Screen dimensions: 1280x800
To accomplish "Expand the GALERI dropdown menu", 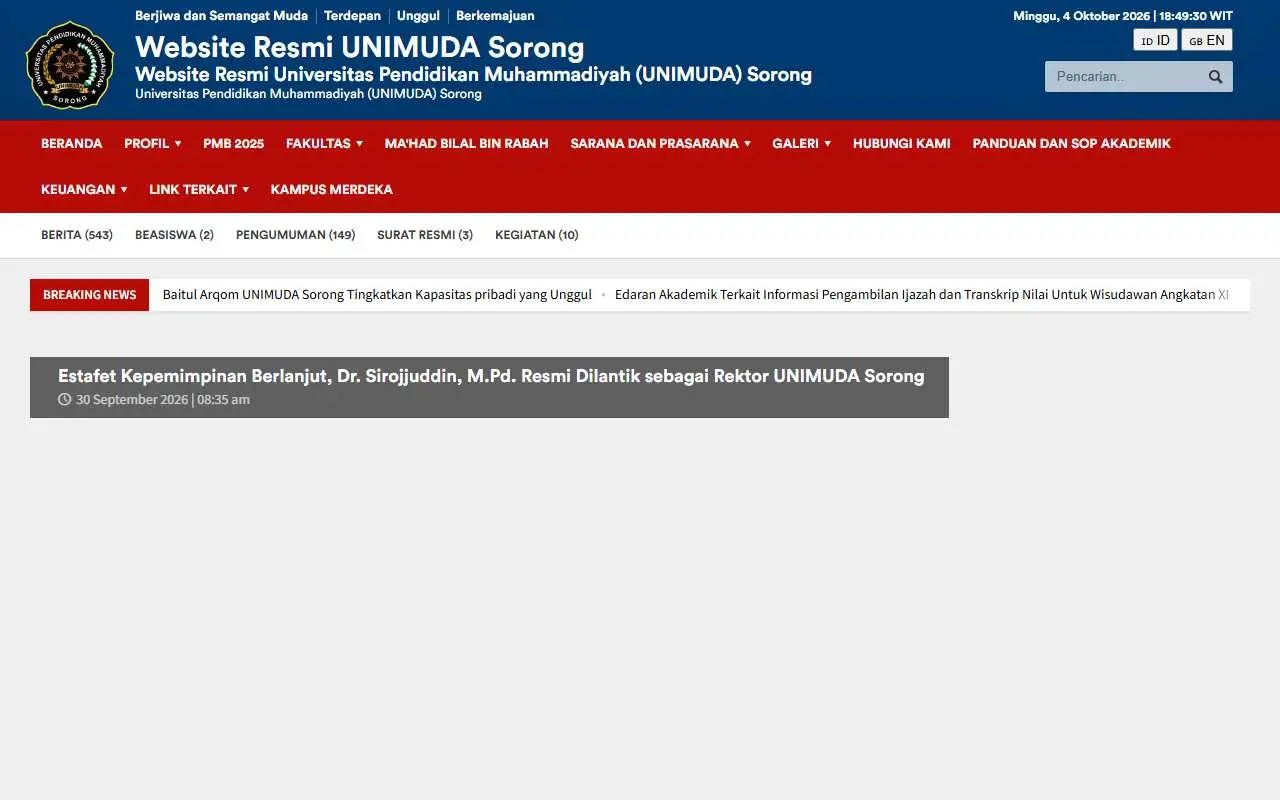I will point(801,143).
